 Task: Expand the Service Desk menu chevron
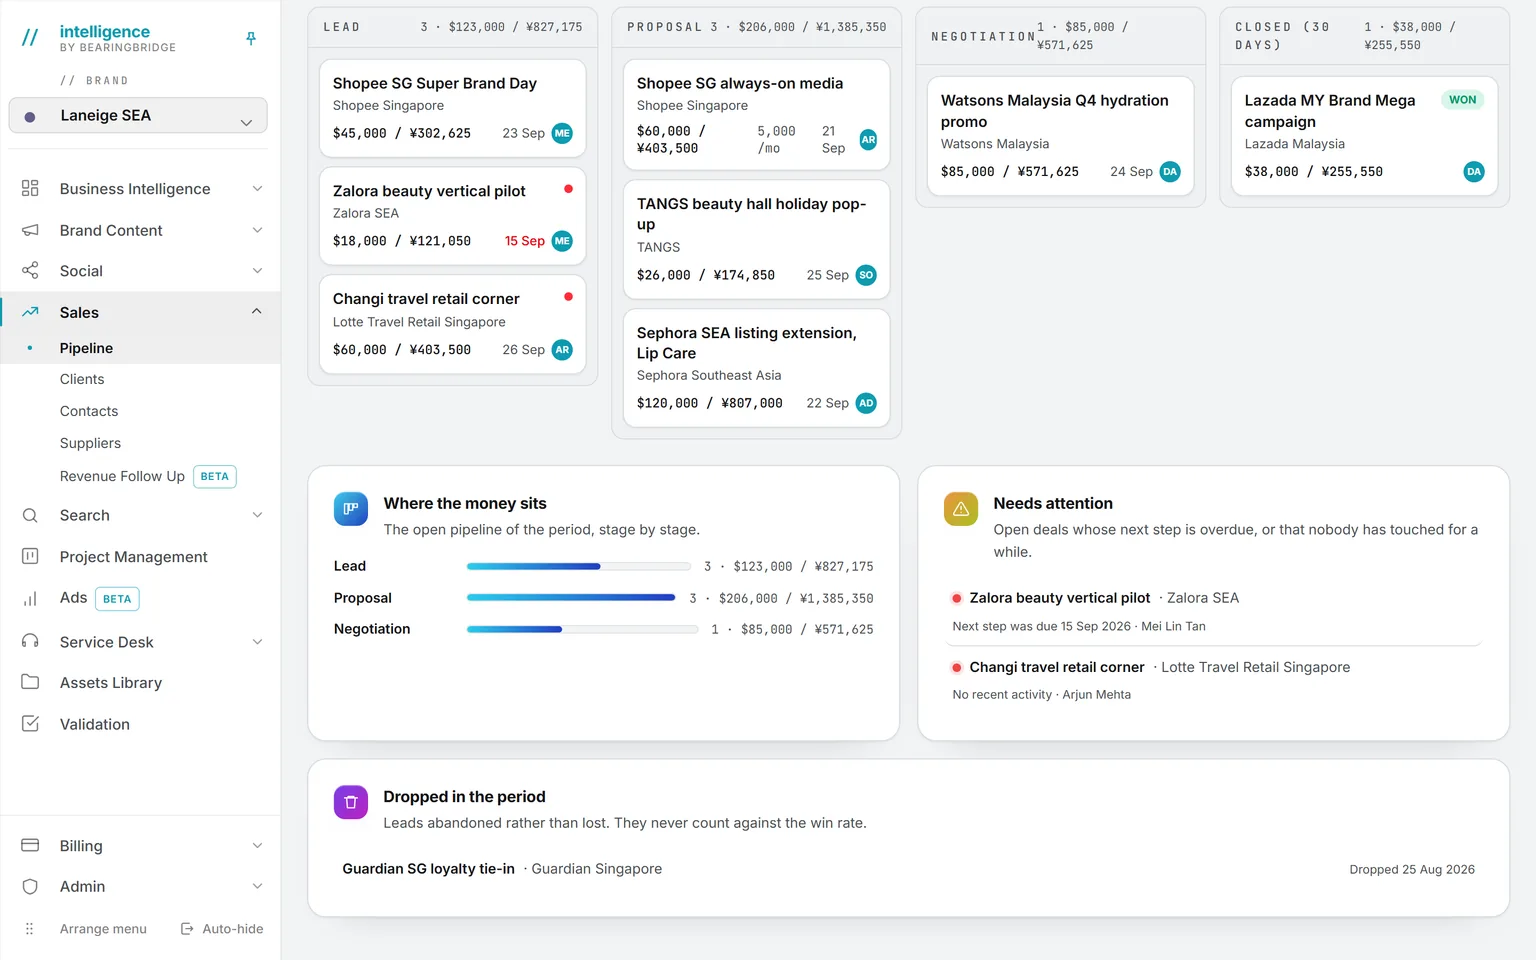(x=257, y=642)
